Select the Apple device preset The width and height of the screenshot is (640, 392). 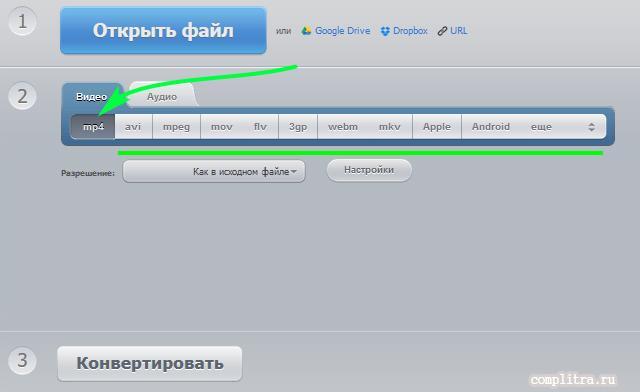(437, 127)
